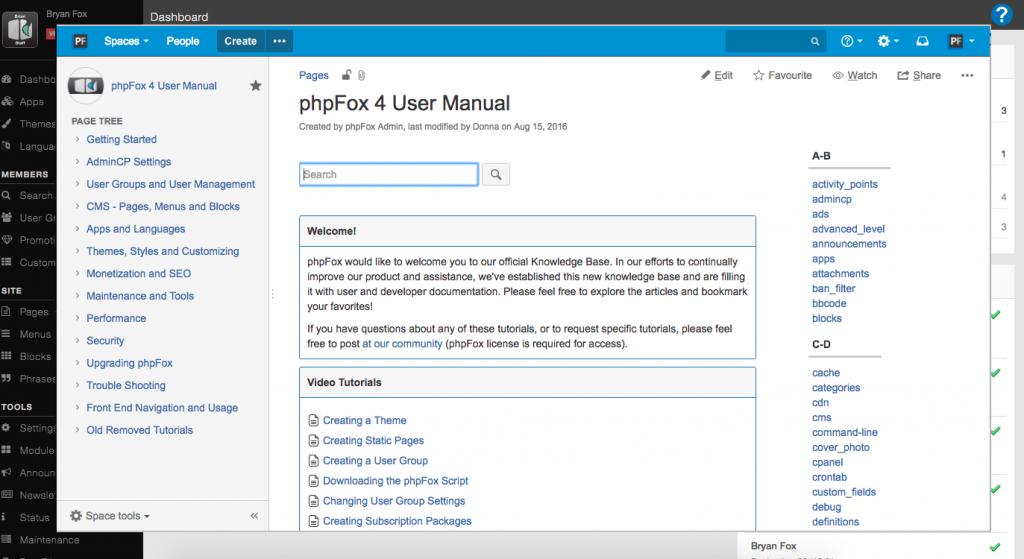Image resolution: width=1024 pixels, height=559 pixels.
Task: Go to the People menu item
Action: coord(183,41)
